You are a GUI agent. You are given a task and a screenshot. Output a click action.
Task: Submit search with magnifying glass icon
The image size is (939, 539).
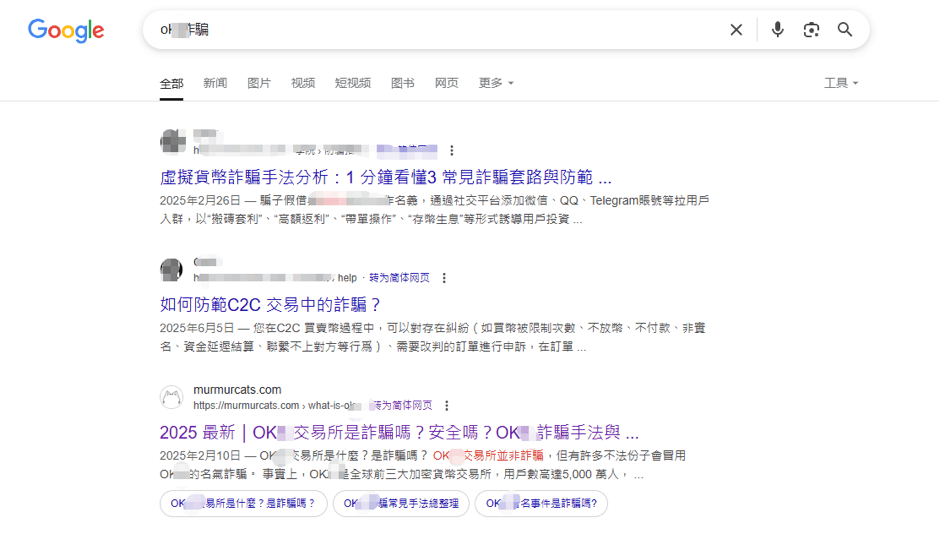[844, 29]
